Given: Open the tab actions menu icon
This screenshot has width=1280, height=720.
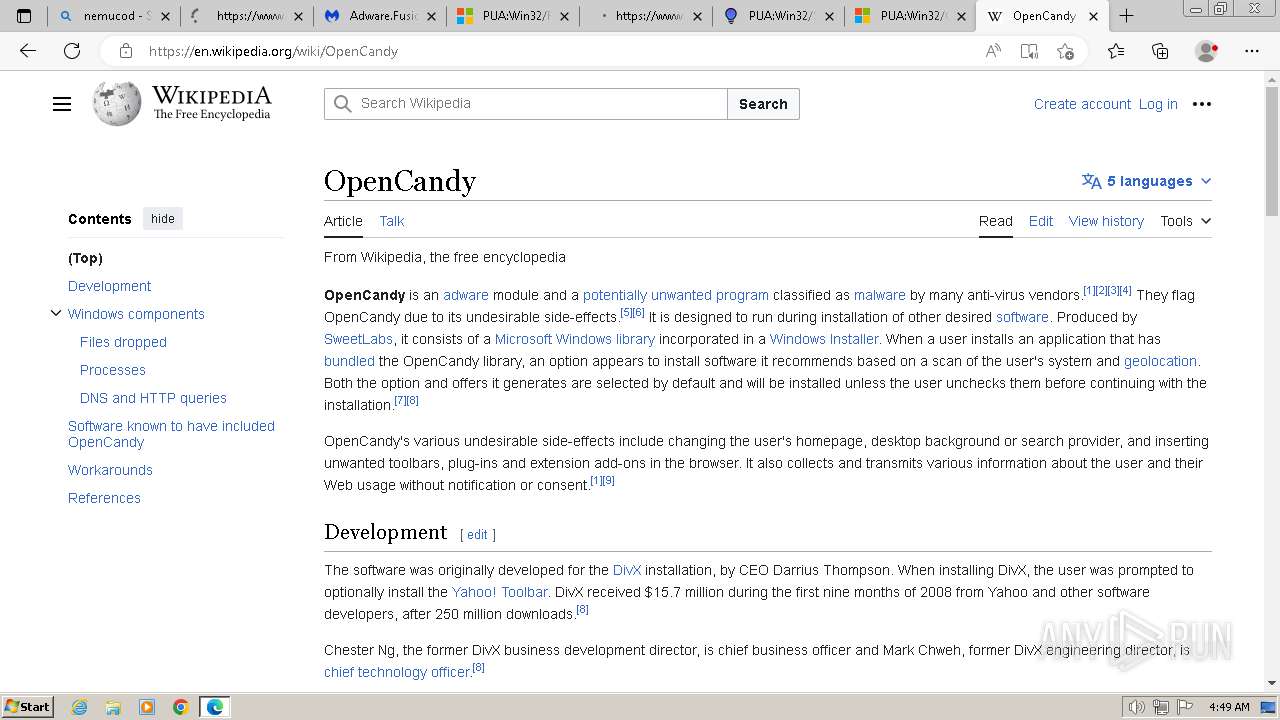Looking at the screenshot, I should pyautogui.click(x=24, y=16).
